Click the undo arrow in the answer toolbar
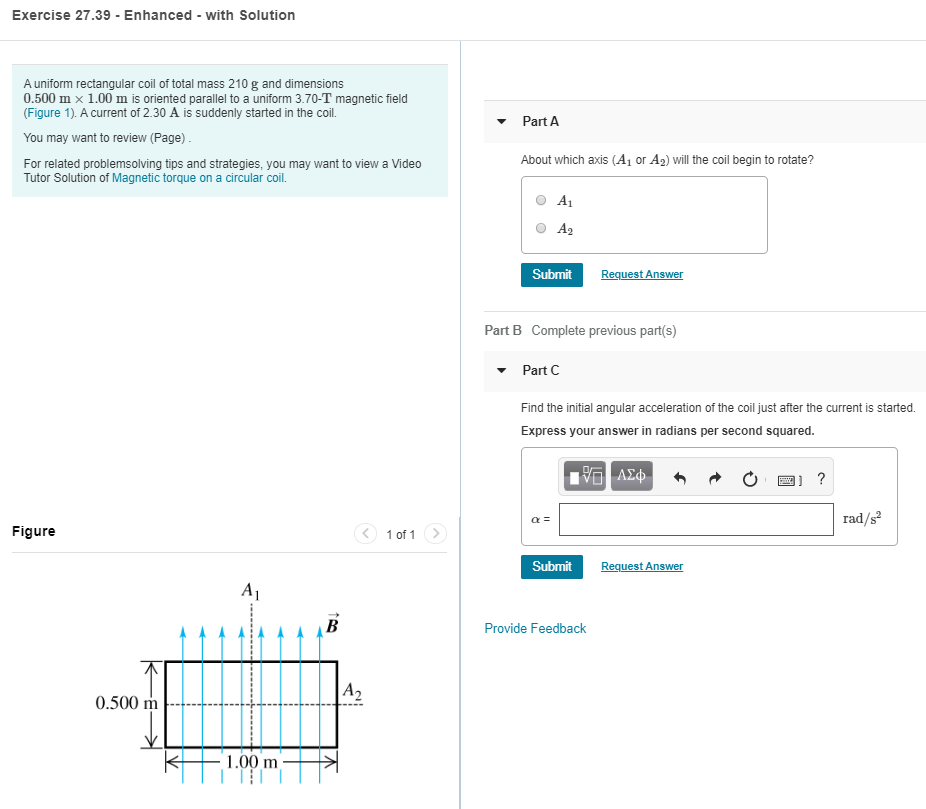Screen dimensions: 926x809 pos(681,477)
